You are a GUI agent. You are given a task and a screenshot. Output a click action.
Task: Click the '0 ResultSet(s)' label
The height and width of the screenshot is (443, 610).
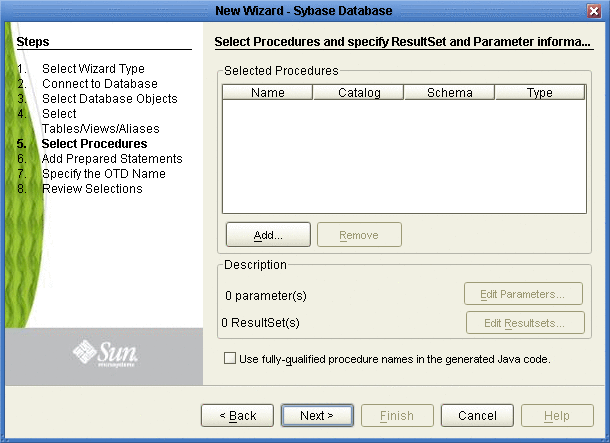click(260, 322)
